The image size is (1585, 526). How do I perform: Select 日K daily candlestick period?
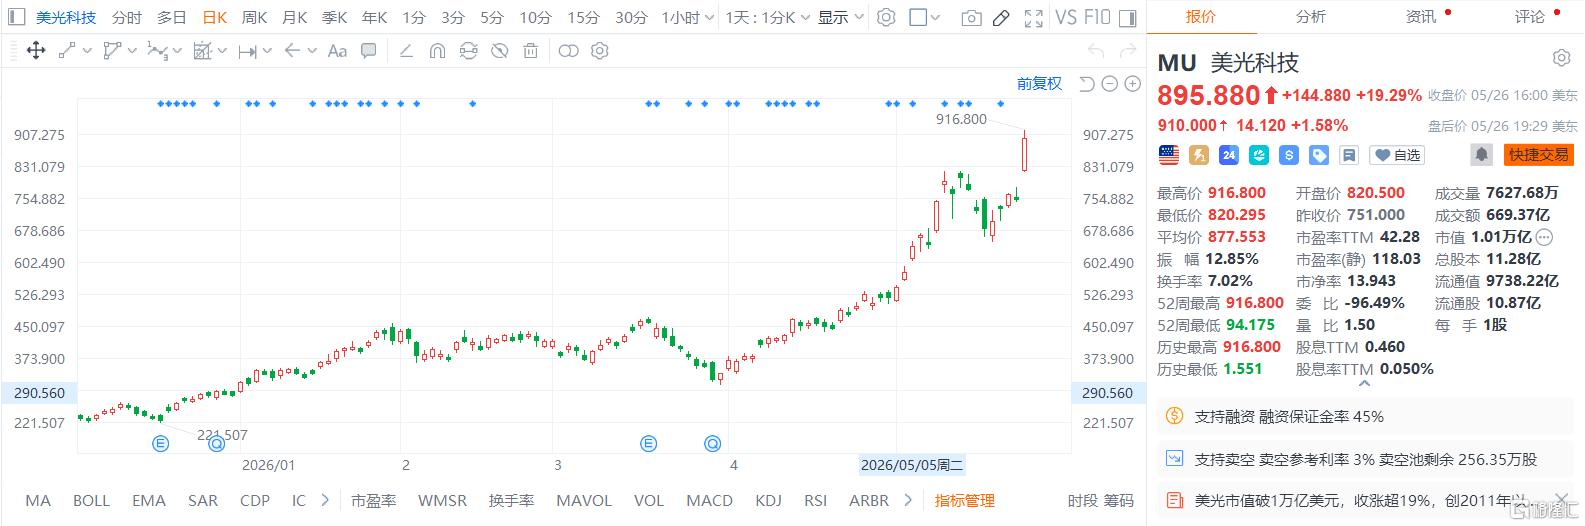214,17
